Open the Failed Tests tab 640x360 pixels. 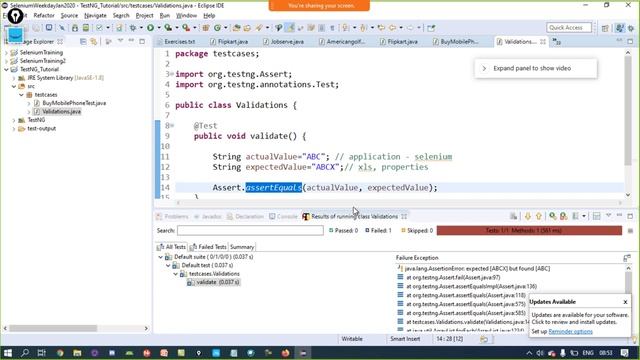pyautogui.click(x=208, y=247)
